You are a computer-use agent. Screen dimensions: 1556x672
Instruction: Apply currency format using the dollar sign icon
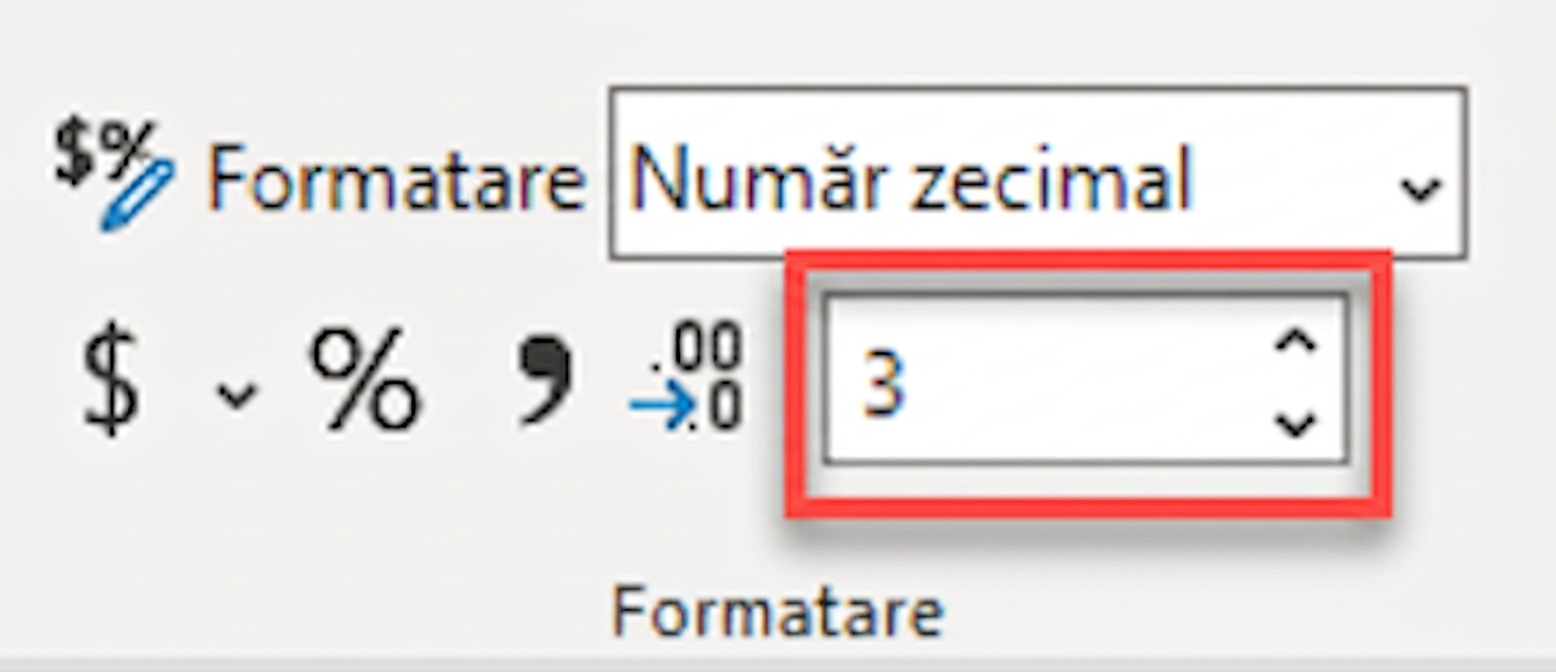click(110, 383)
